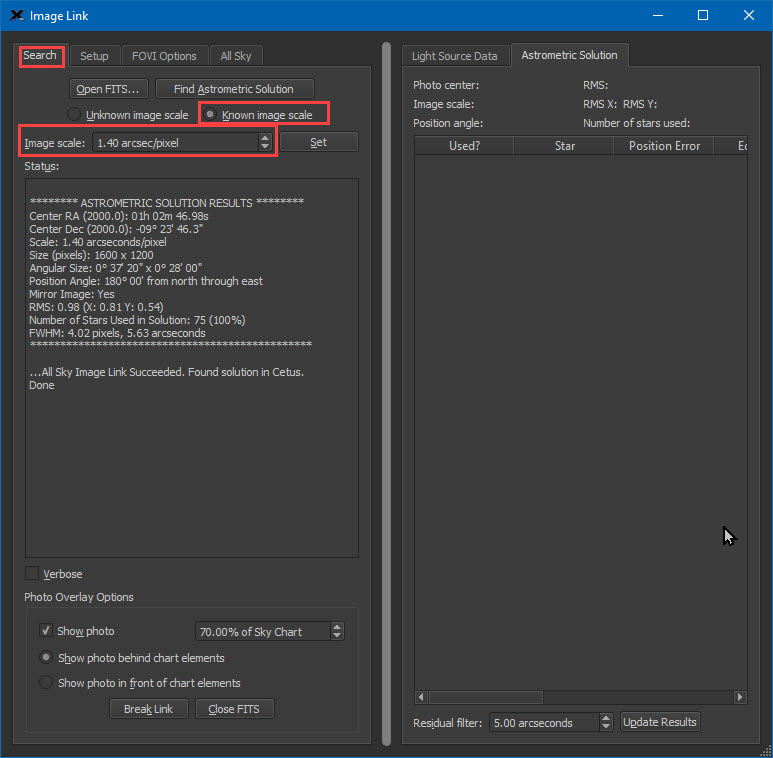Screen dimensions: 773x758
Task: Switch to the Search tab
Action: [x=40, y=56]
